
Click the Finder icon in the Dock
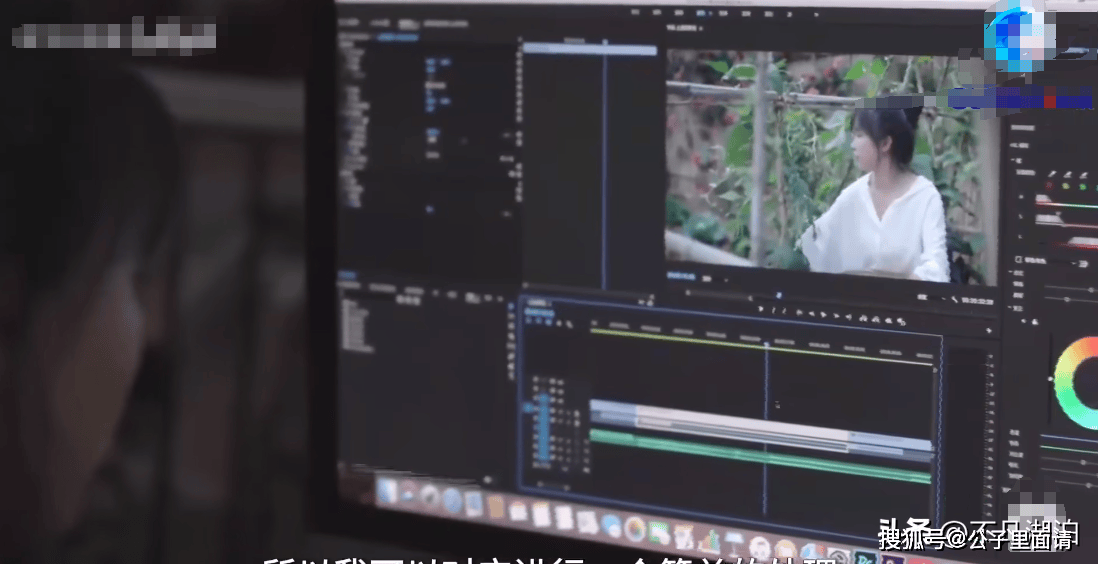[x=386, y=490]
